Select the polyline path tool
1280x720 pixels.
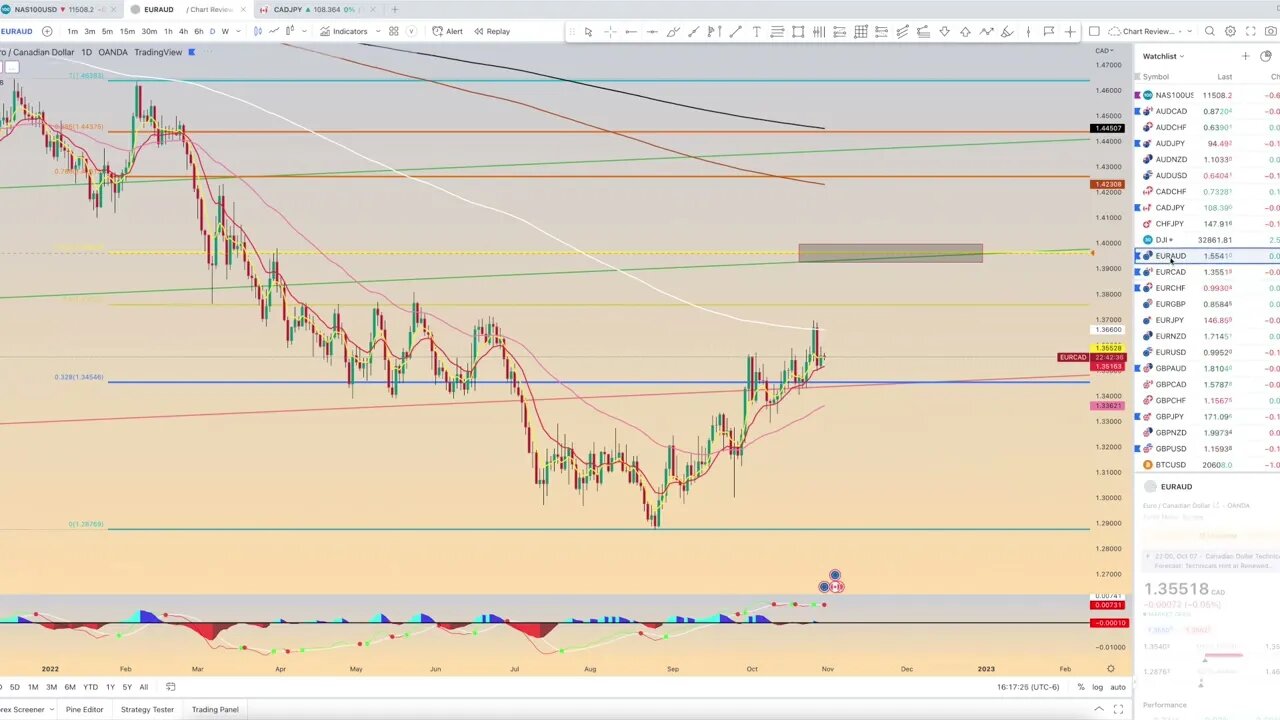(986, 32)
